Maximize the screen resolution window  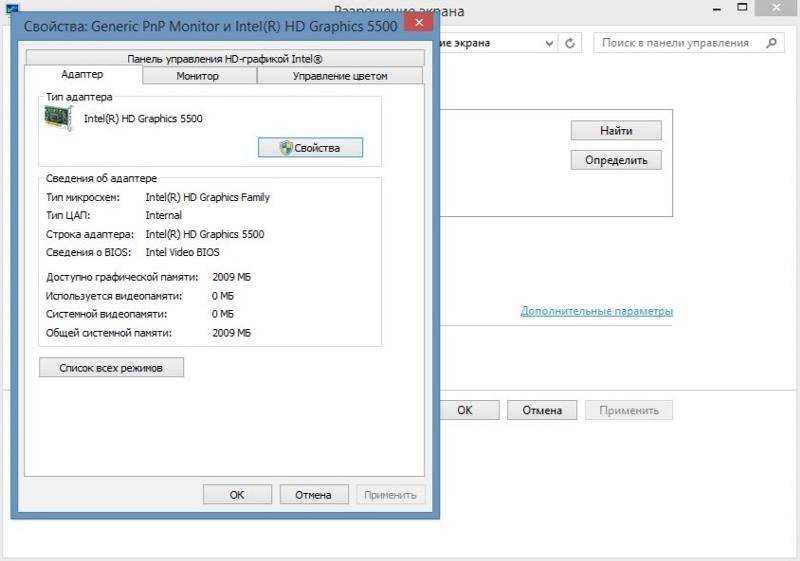[743, 8]
